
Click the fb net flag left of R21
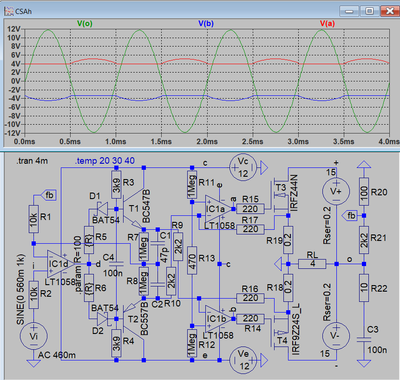pyautogui.click(x=350, y=216)
